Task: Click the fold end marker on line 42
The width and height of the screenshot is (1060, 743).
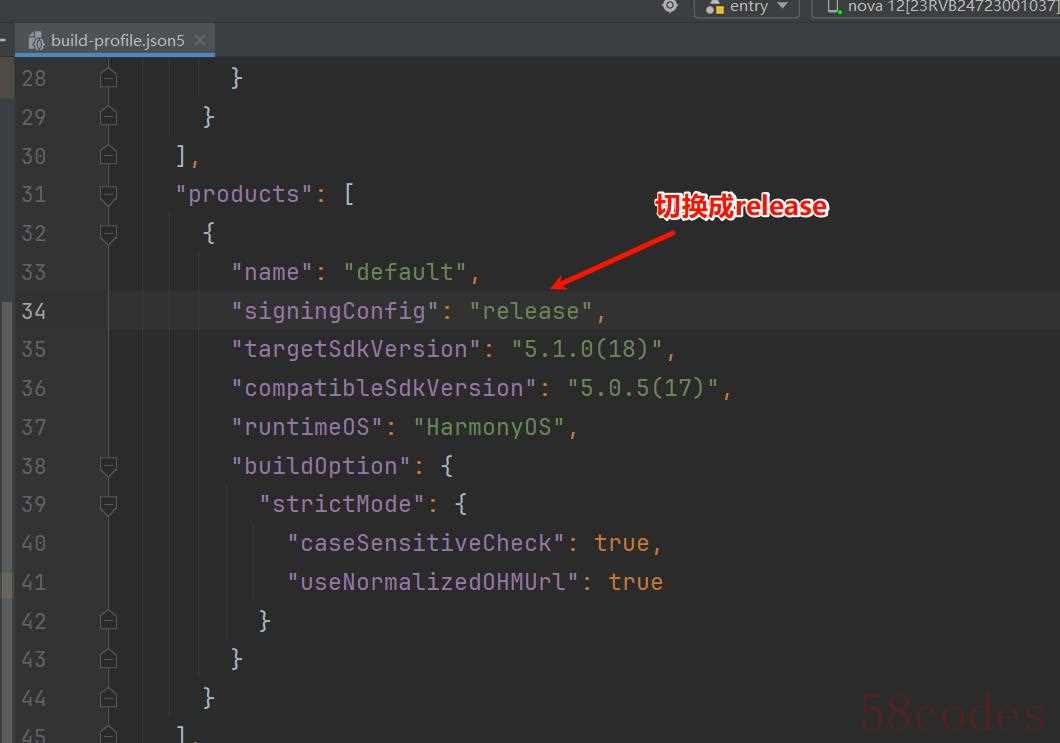Action: tap(108, 621)
